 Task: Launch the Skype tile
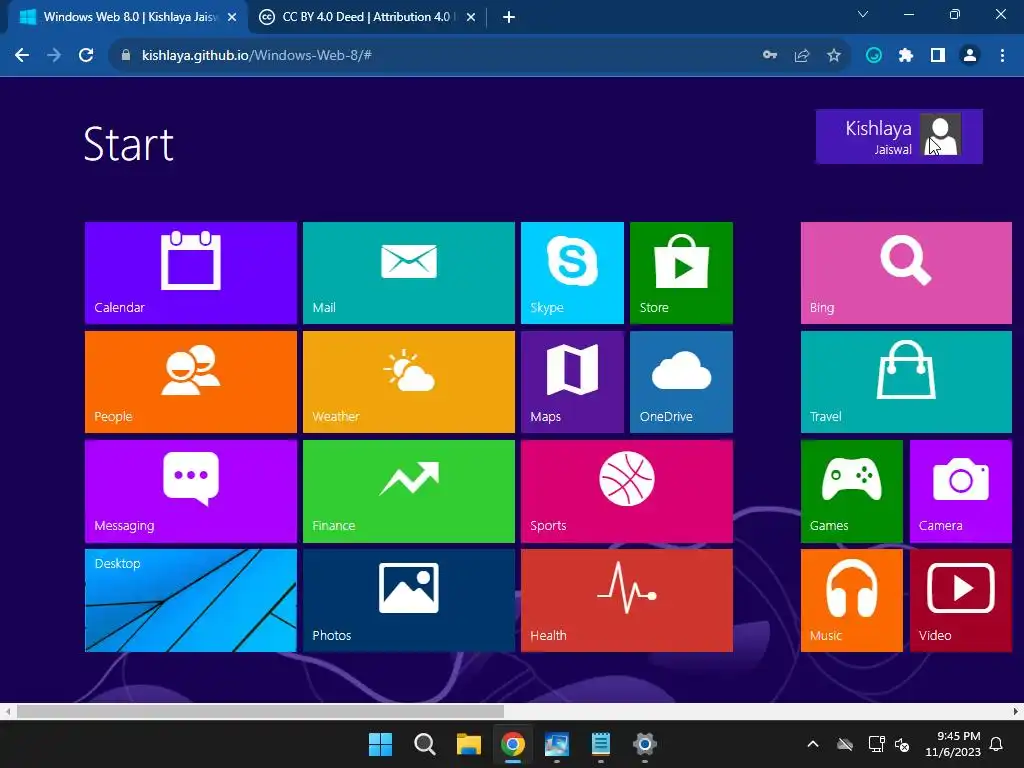point(572,272)
